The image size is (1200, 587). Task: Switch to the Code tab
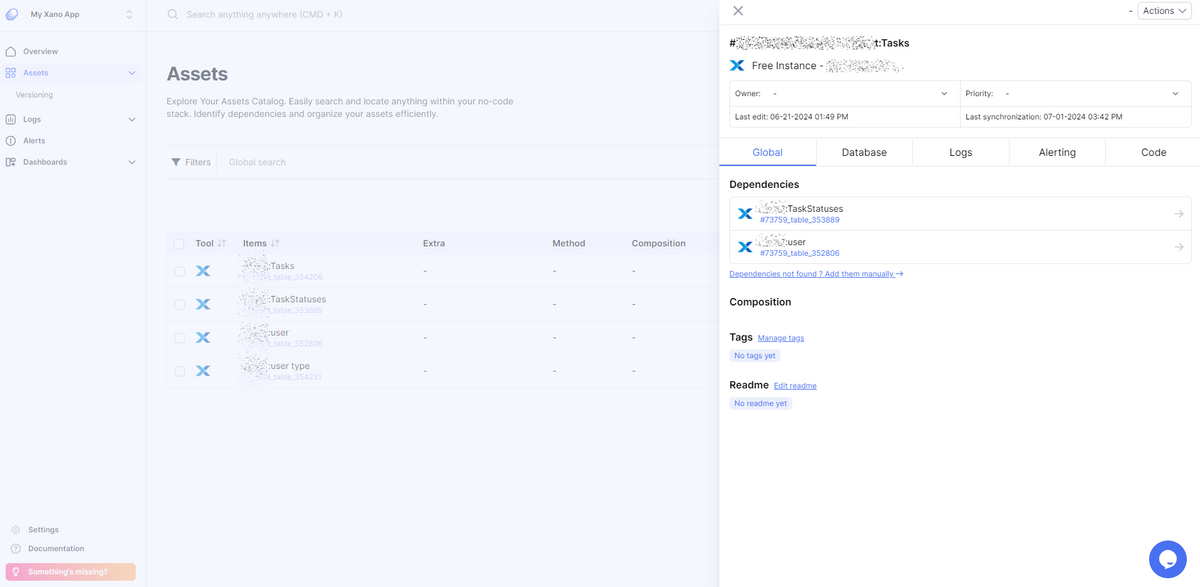tap(1153, 152)
